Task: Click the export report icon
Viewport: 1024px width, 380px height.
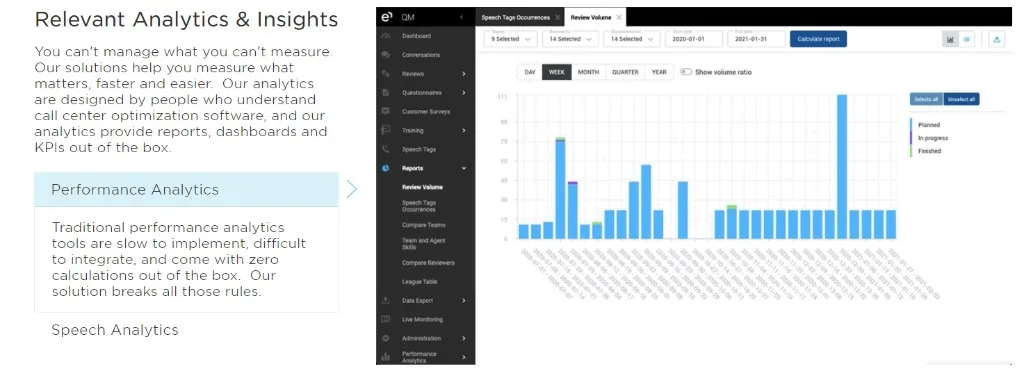Action: 997,39
